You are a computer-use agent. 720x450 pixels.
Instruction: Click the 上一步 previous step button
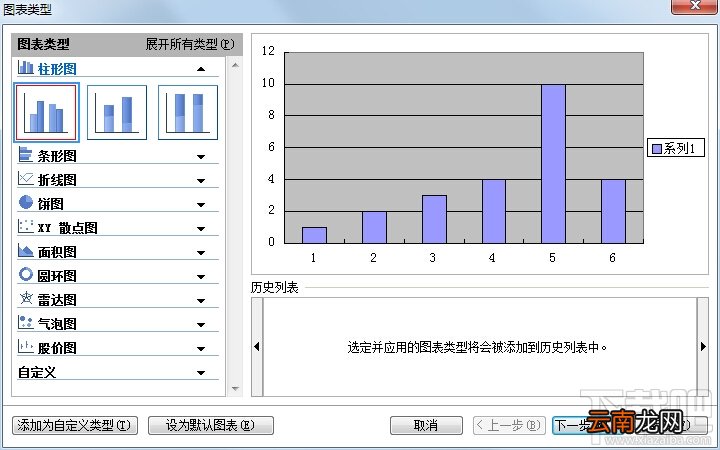coord(509,425)
